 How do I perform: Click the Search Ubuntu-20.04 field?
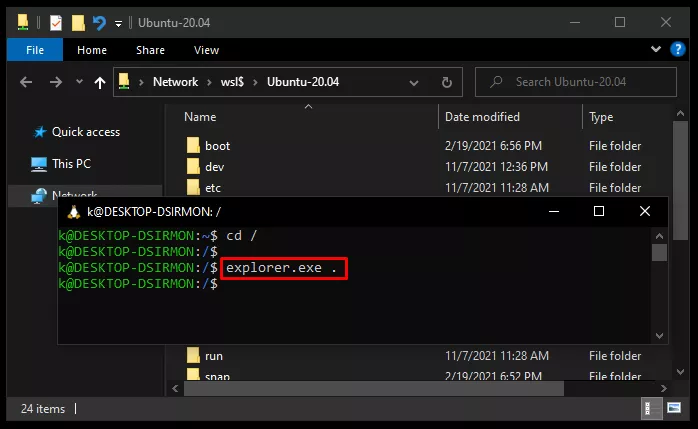coord(576,82)
